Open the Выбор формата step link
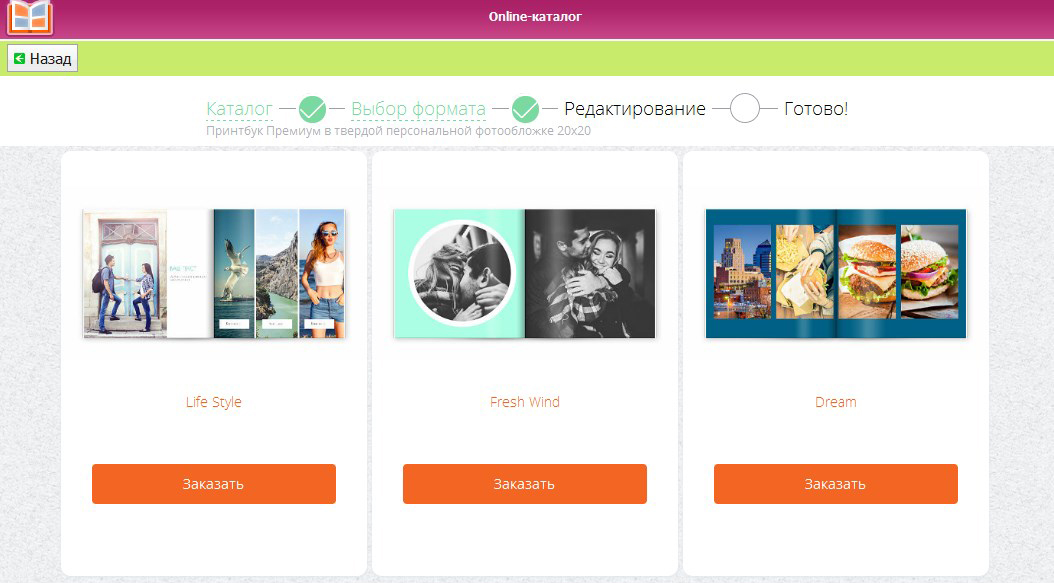Image resolution: width=1054 pixels, height=583 pixels. 418,108
